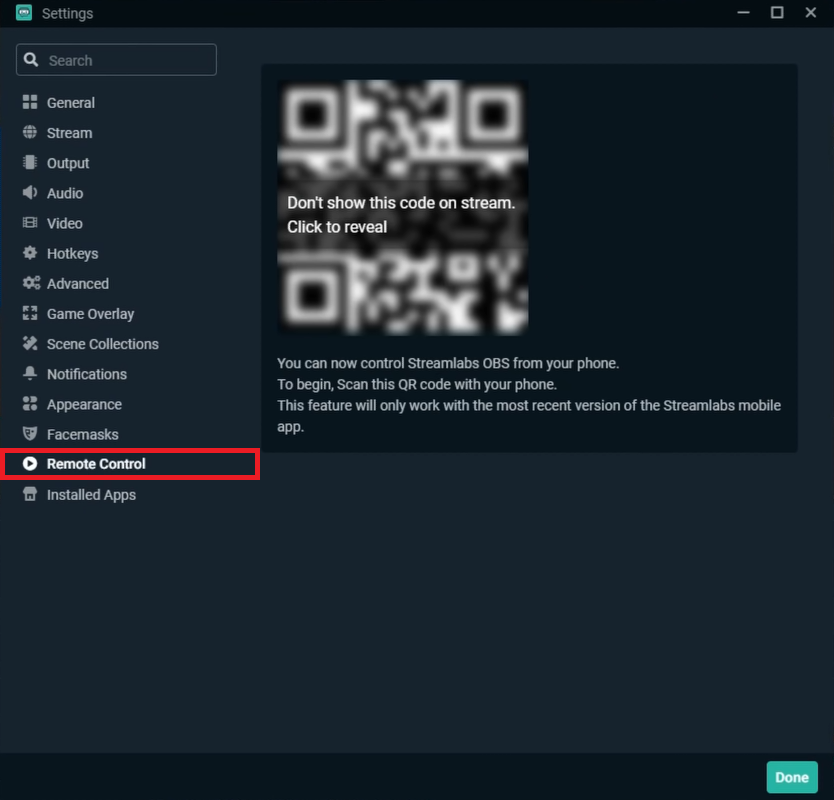Click the Advanced double-gear icon
834x800 pixels.
click(31, 283)
